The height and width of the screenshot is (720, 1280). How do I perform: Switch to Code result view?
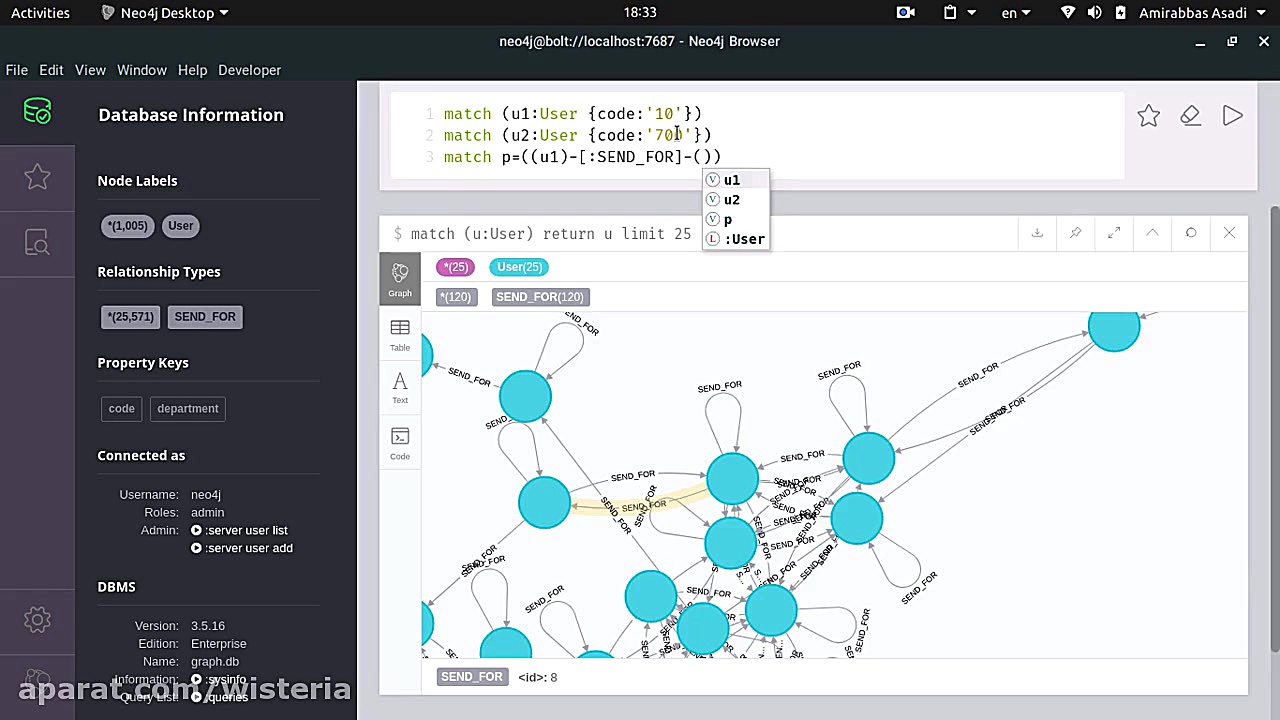click(x=400, y=443)
